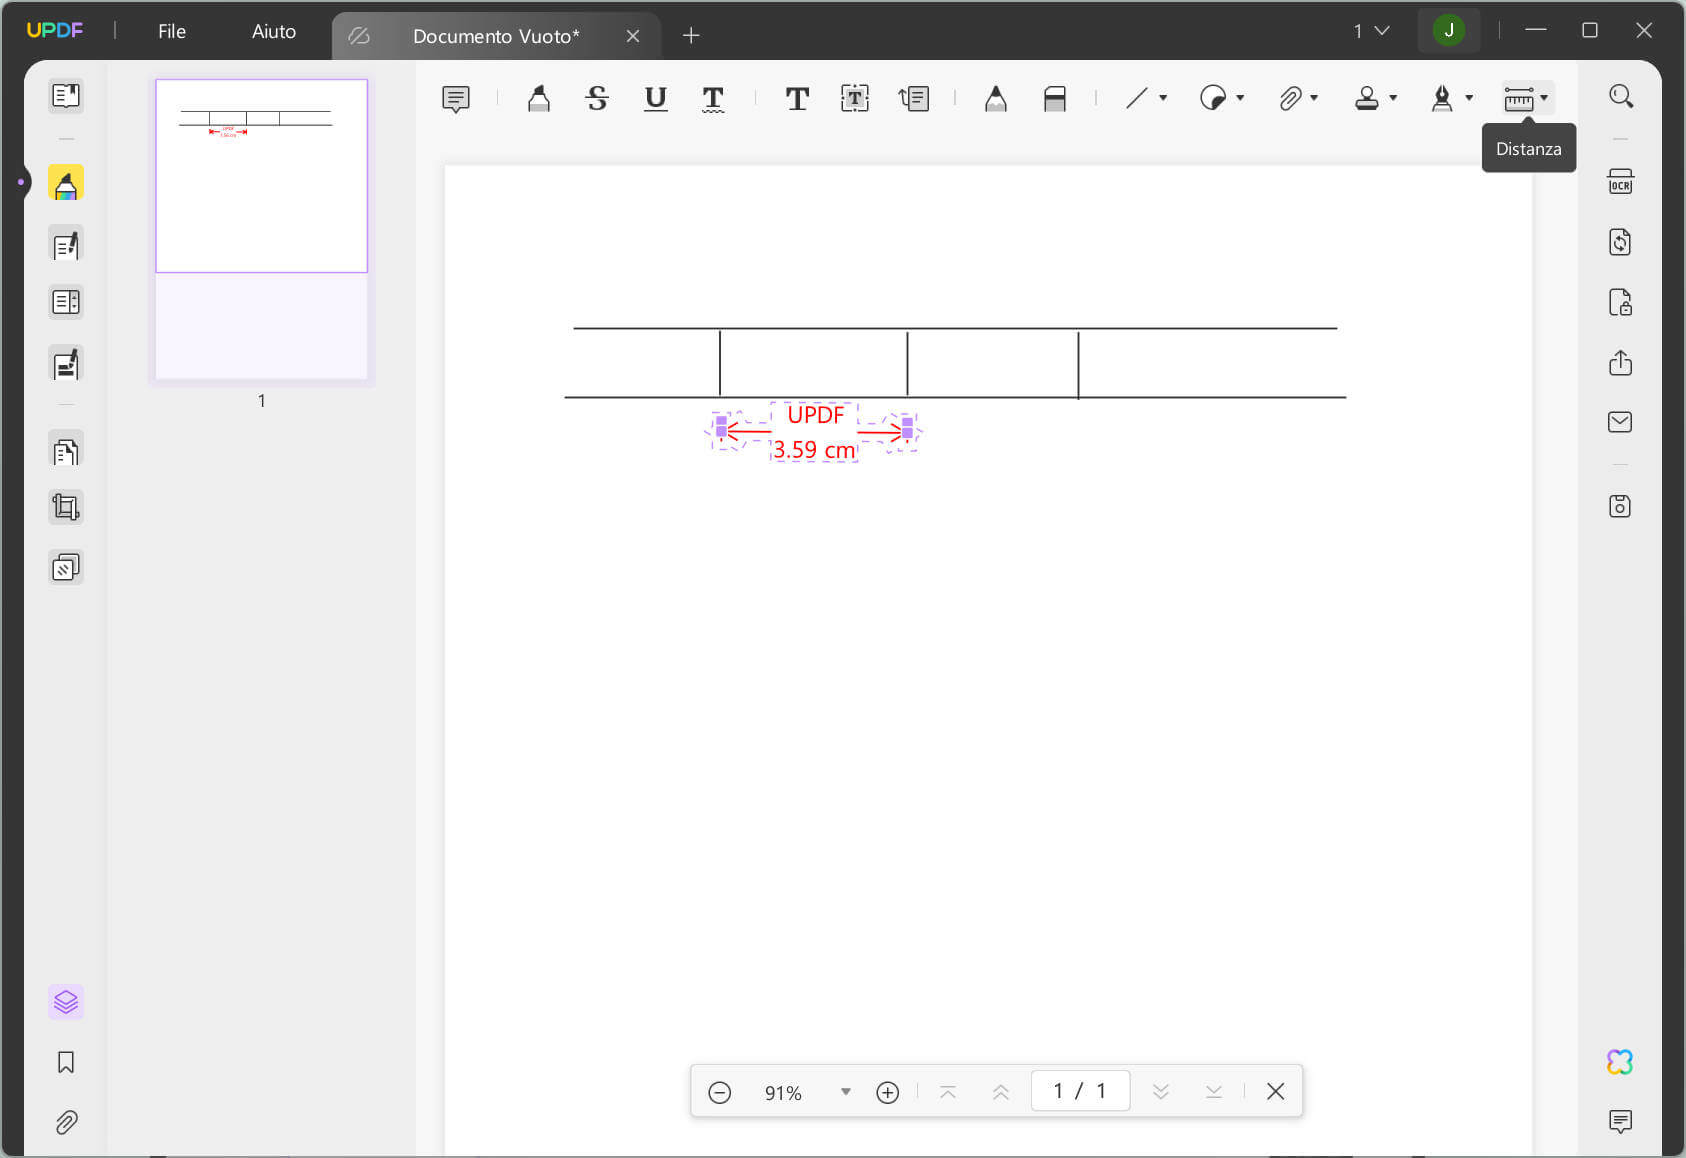Viewport: 1686px width, 1158px height.
Task: Go to first page arrow
Action: (x=948, y=1092)
